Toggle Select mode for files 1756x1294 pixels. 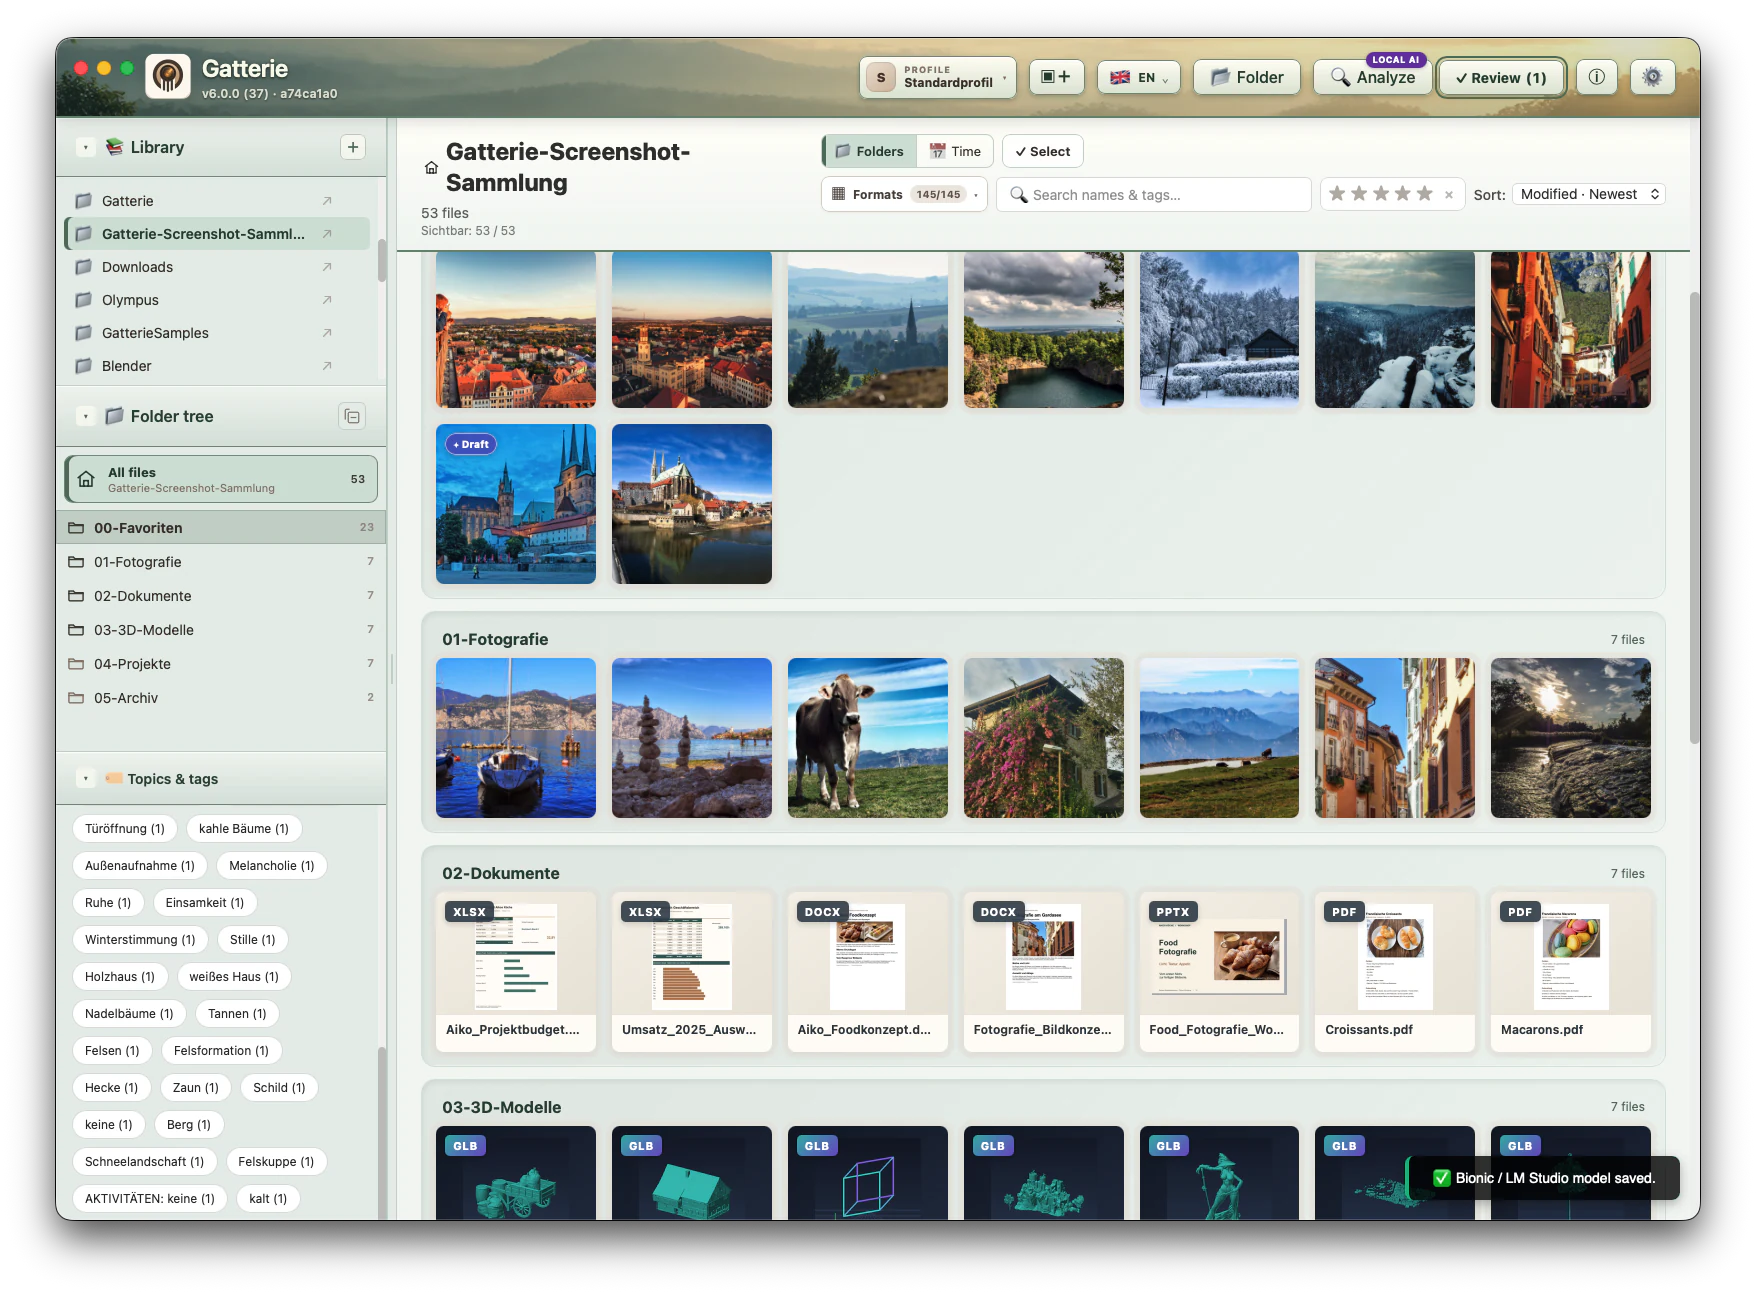1042,151
